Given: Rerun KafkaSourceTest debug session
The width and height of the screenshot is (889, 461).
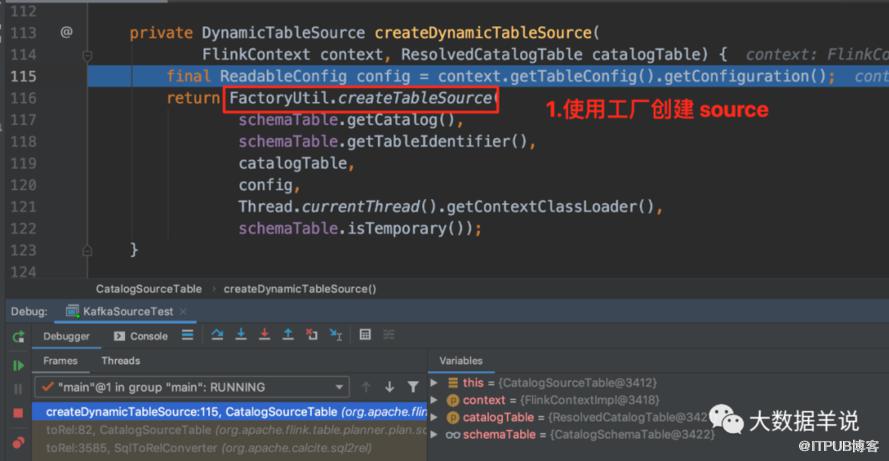Looking at the screenshot, I should 18,337.
